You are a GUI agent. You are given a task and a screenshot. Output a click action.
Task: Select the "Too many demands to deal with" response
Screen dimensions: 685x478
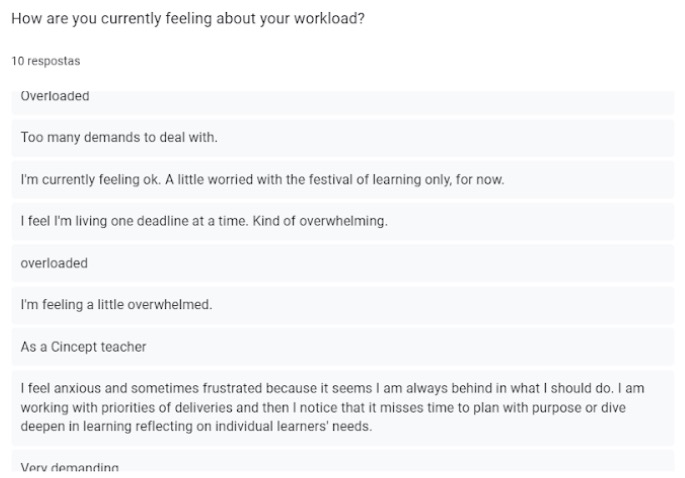tap(119, 137)
